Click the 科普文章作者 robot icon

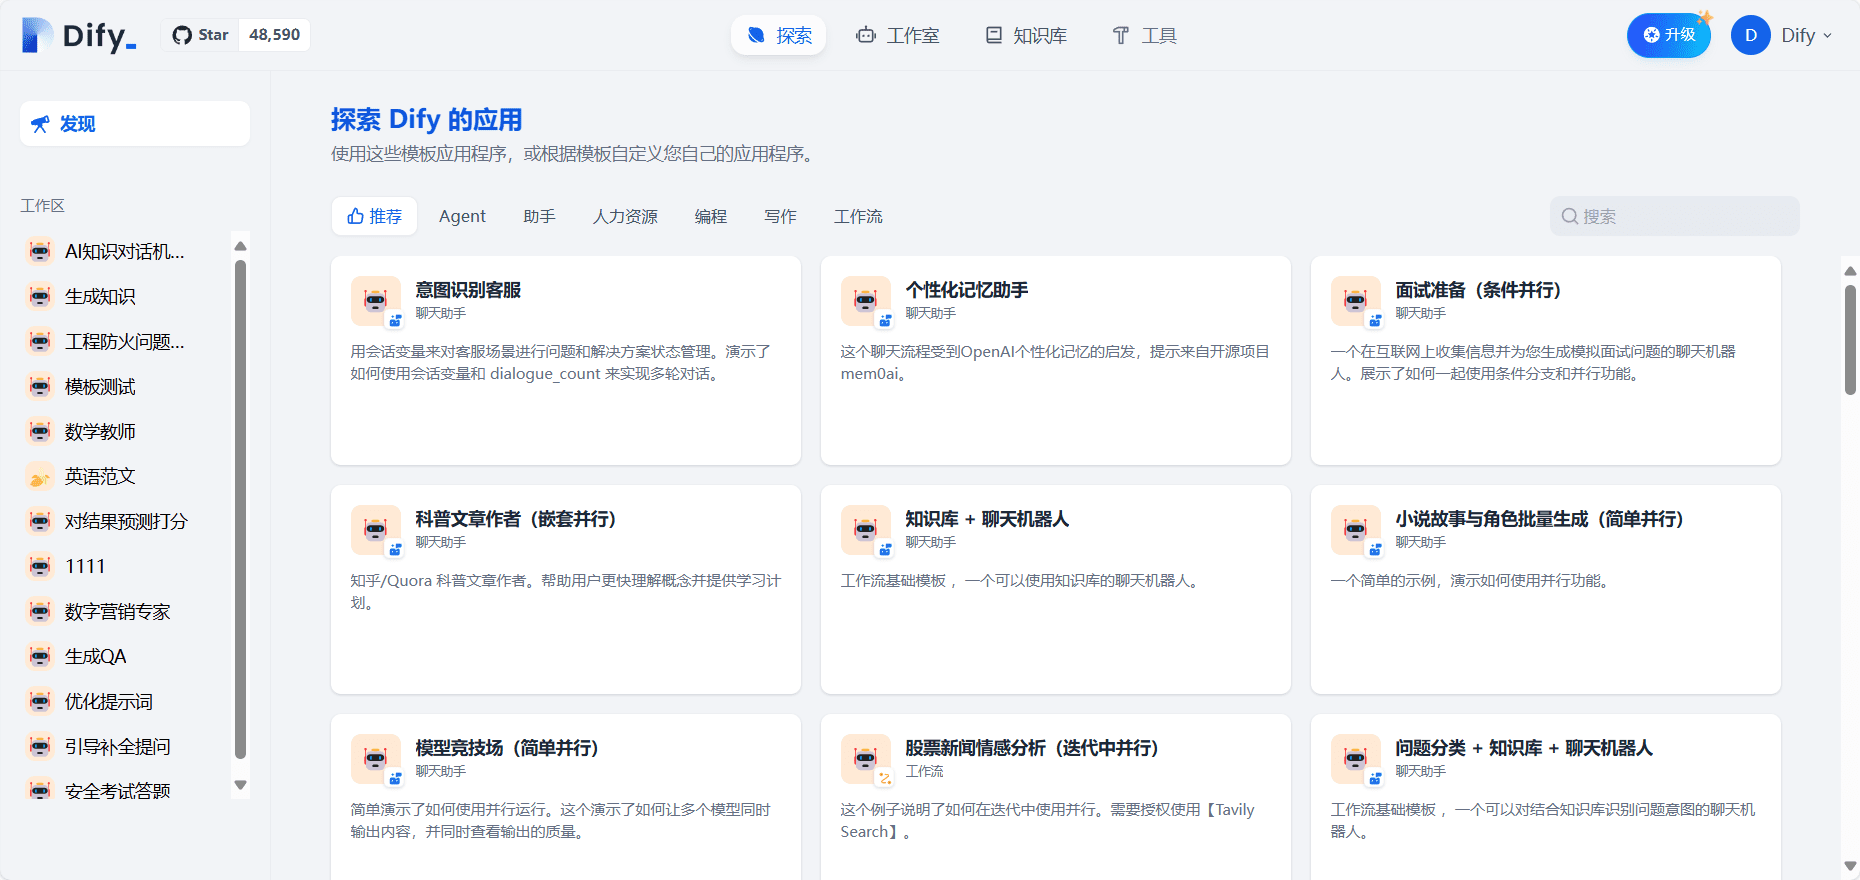[x=376, y=530]
